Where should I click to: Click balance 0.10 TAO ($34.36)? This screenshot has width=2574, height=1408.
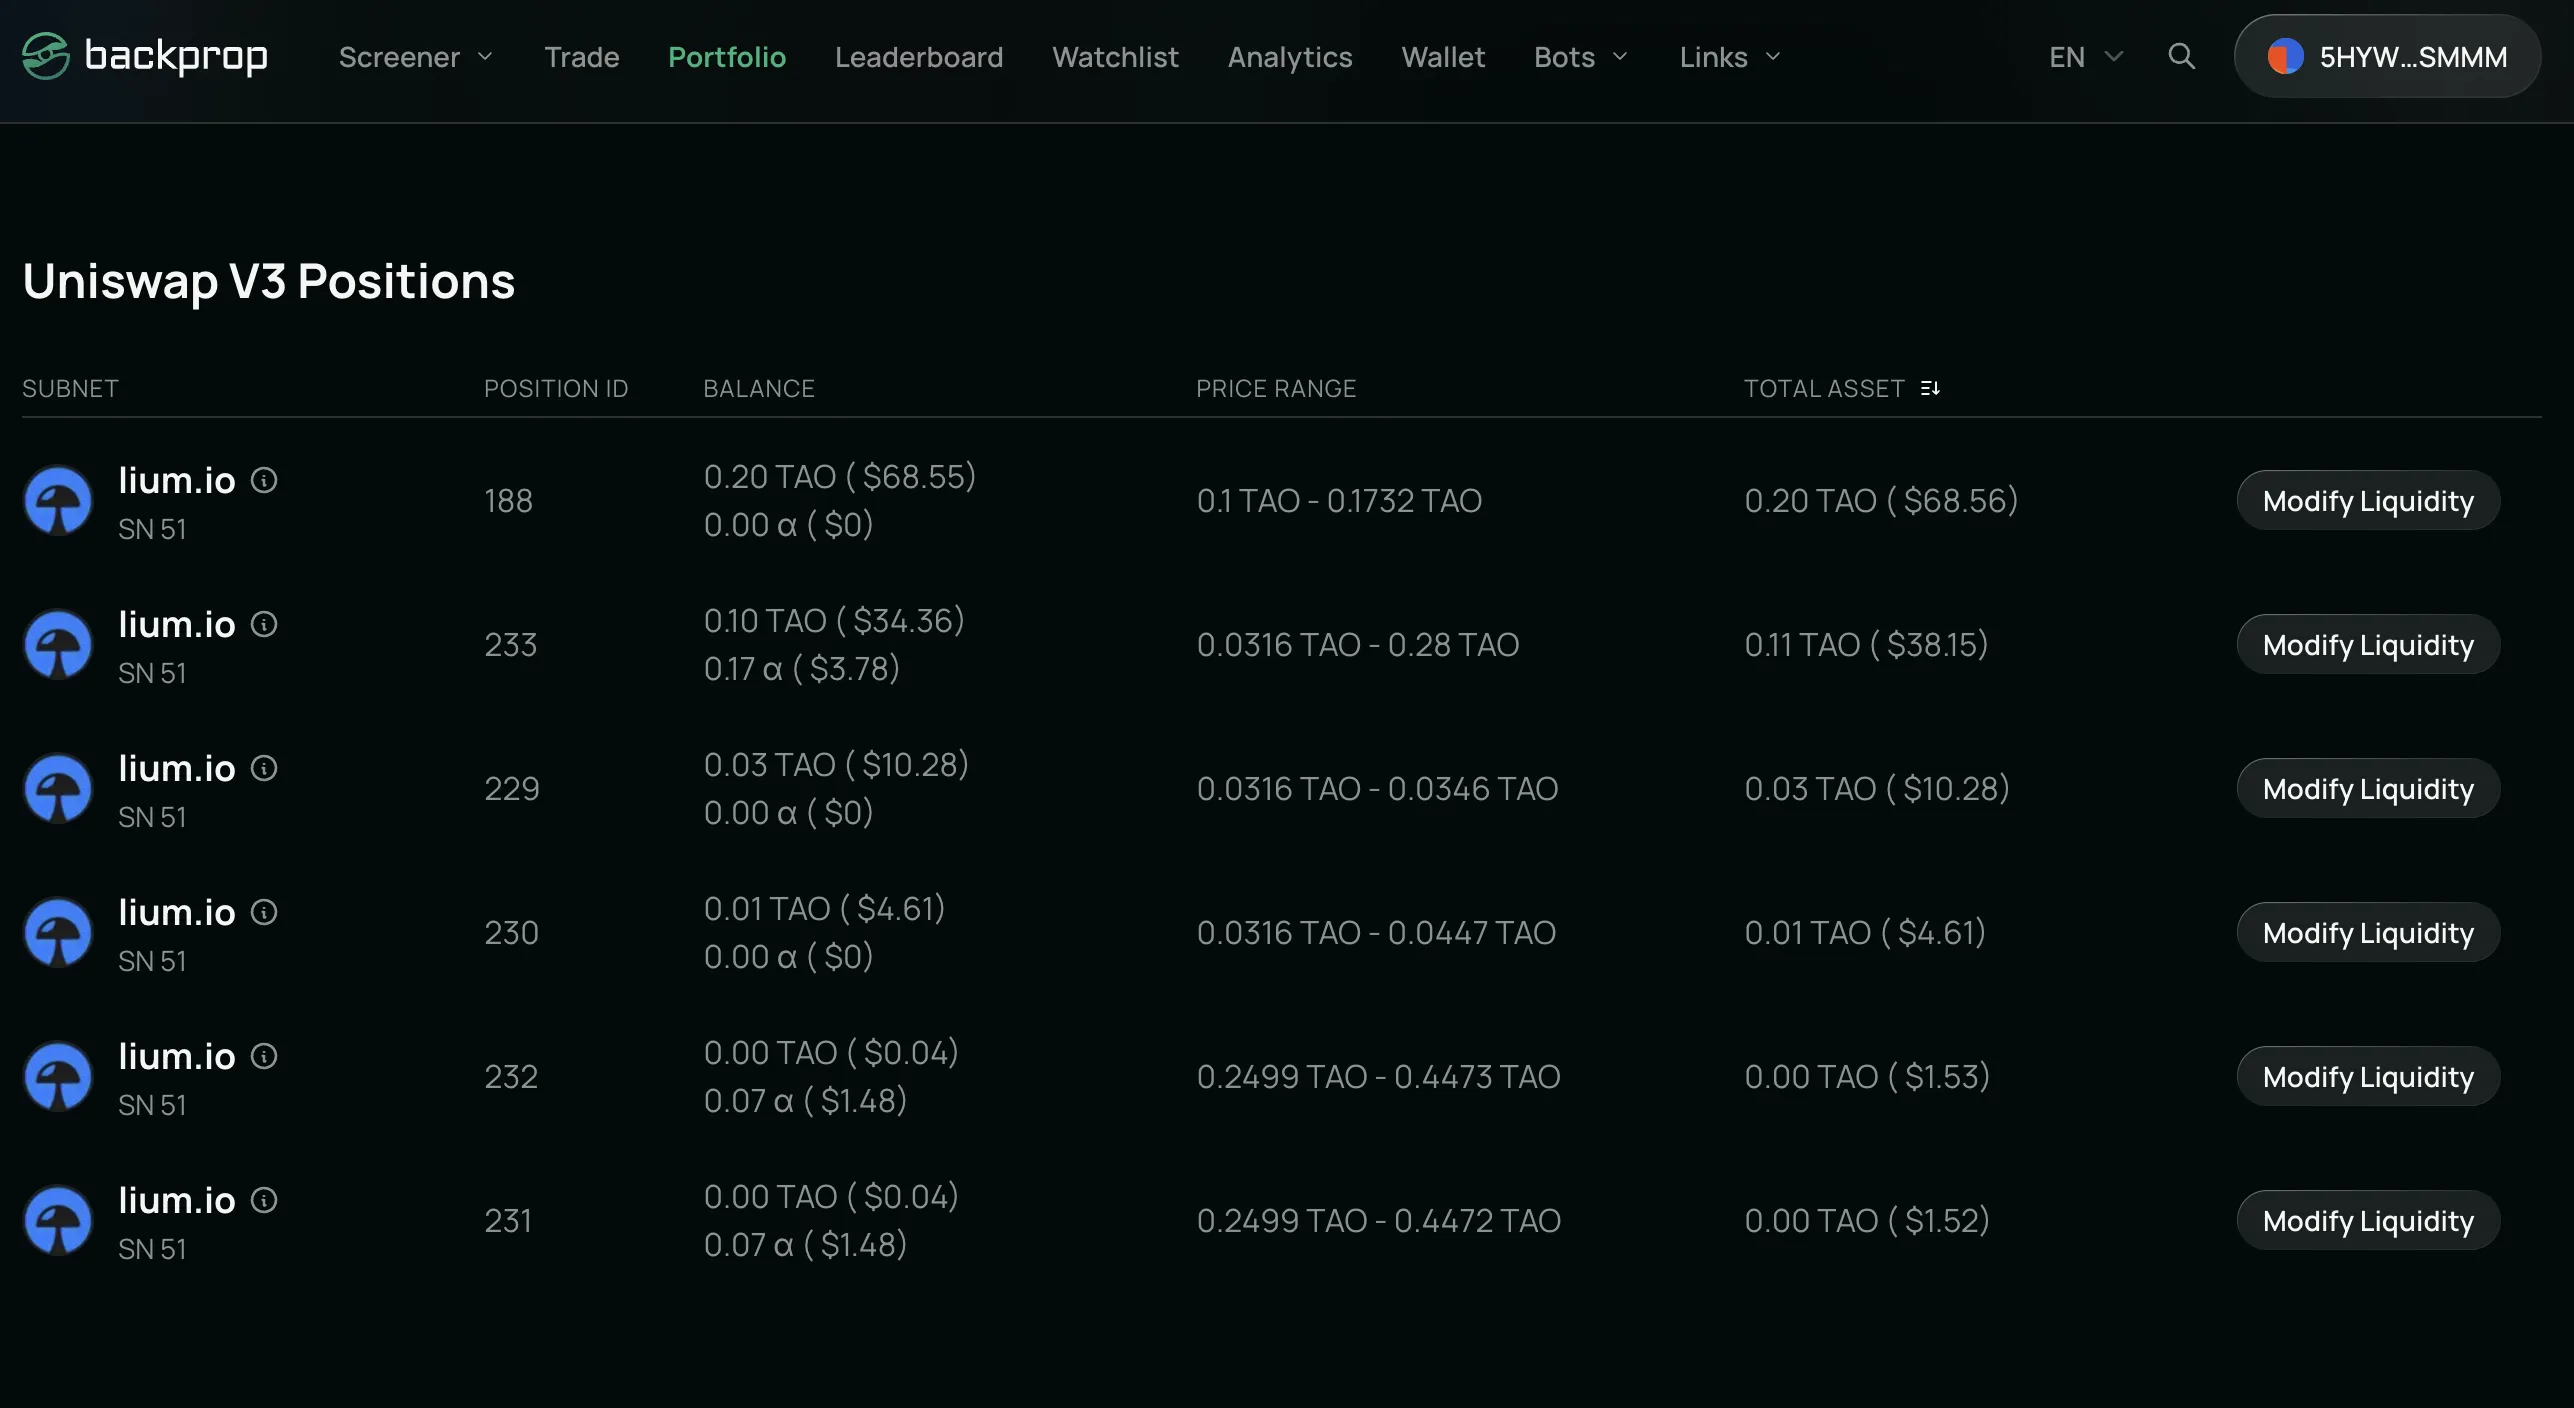point(834,621)
